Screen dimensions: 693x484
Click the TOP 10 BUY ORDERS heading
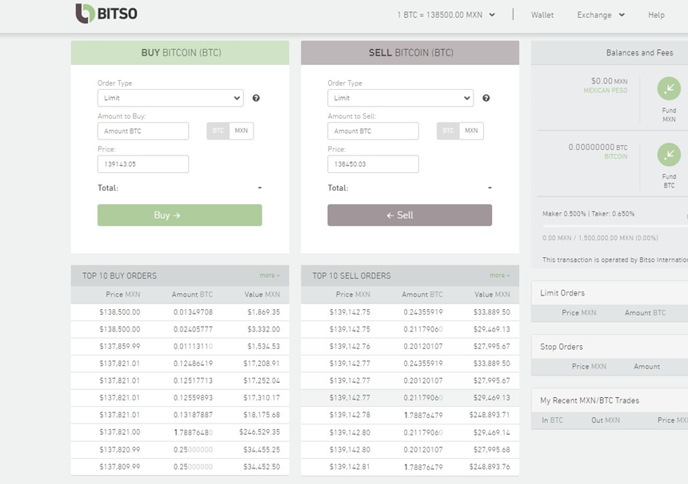pos(119,276)
